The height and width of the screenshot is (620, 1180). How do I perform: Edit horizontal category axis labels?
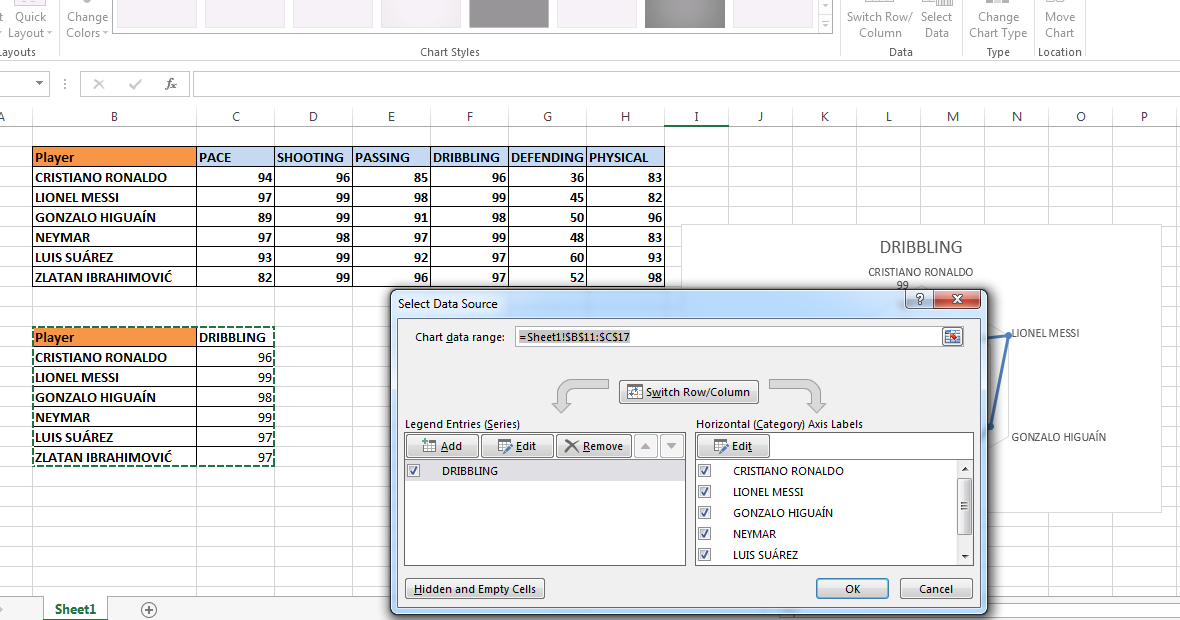[733, 446]
